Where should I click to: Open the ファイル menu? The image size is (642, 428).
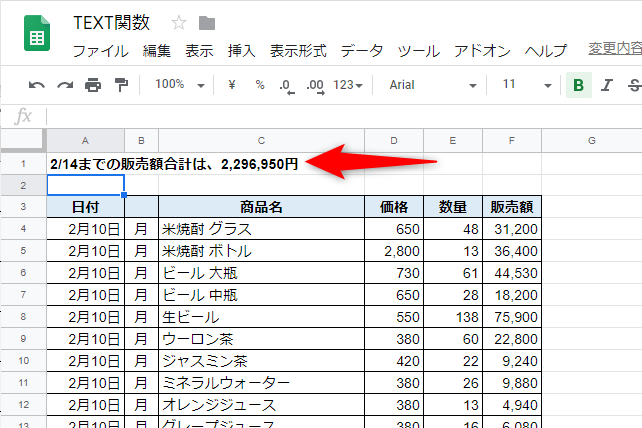[x=101, y=51]
